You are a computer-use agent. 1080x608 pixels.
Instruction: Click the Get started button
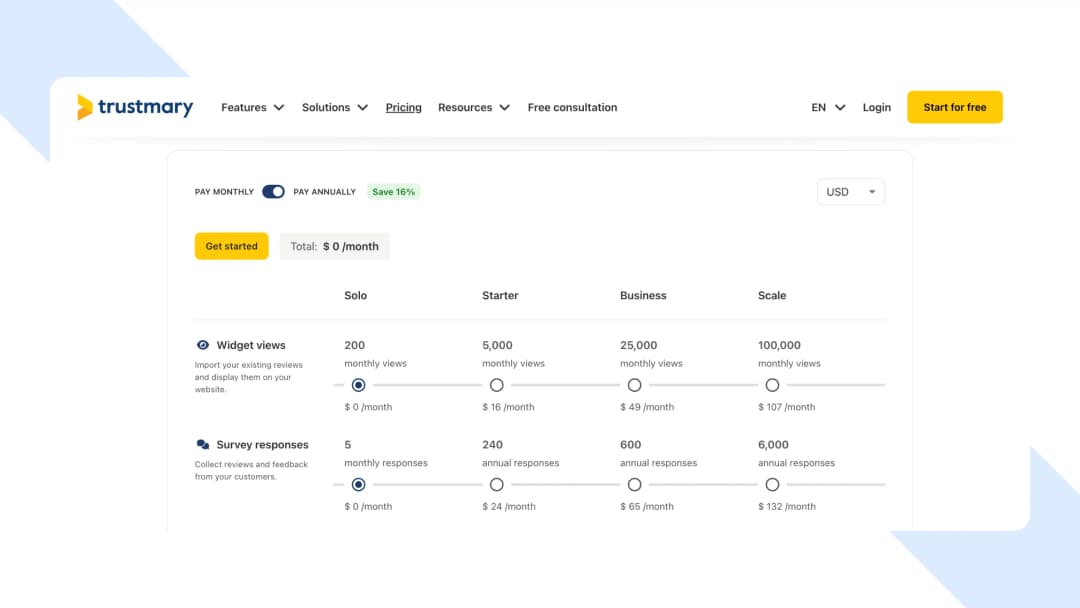[231, 245]
